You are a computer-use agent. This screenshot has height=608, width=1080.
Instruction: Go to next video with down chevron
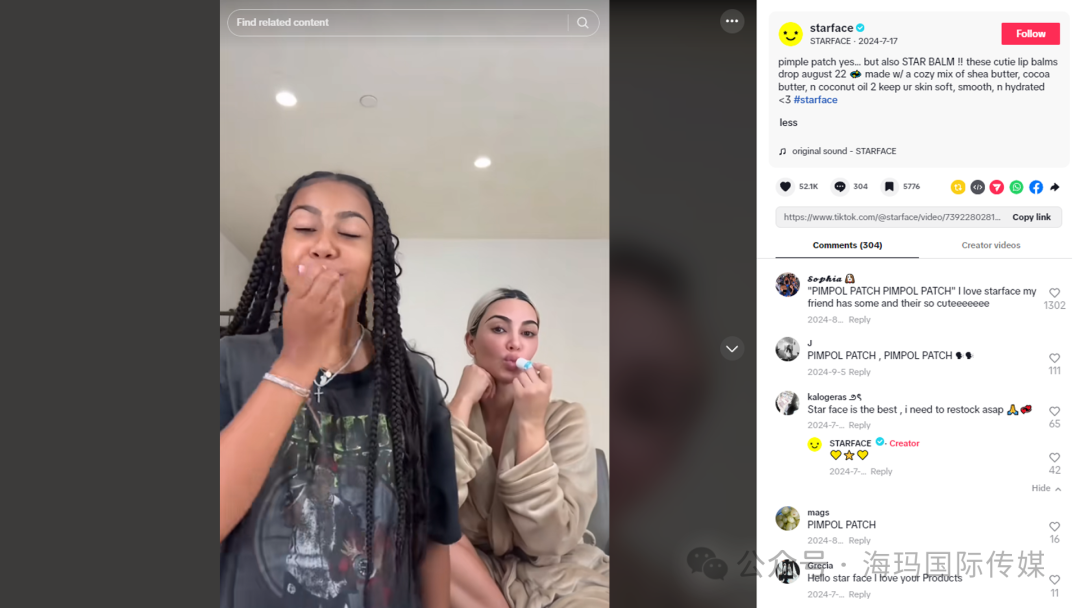(731, 349)
